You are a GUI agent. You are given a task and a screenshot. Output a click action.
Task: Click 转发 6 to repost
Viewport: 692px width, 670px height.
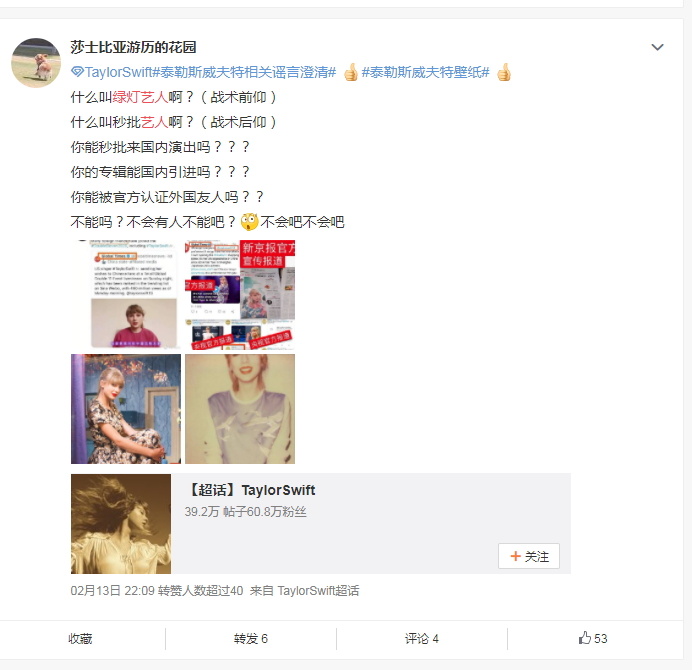pos(251,639)
